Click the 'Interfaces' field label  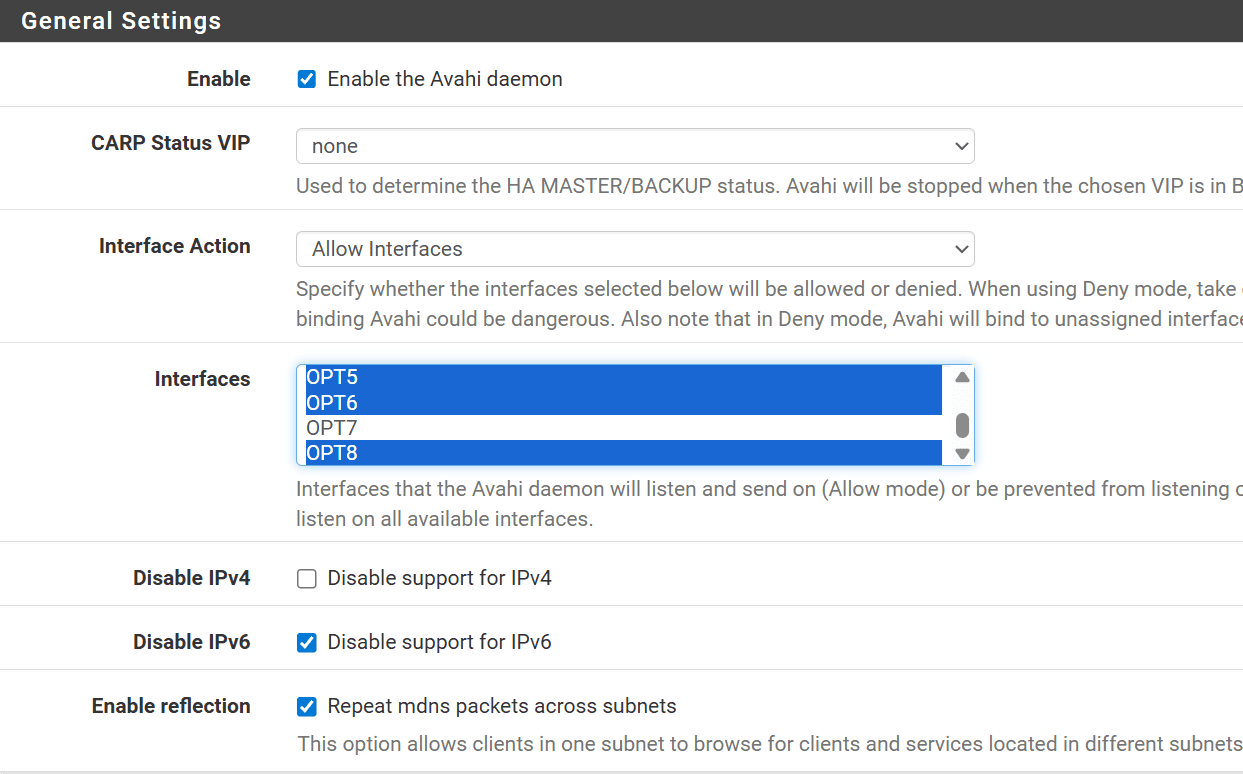pos(202,379)
